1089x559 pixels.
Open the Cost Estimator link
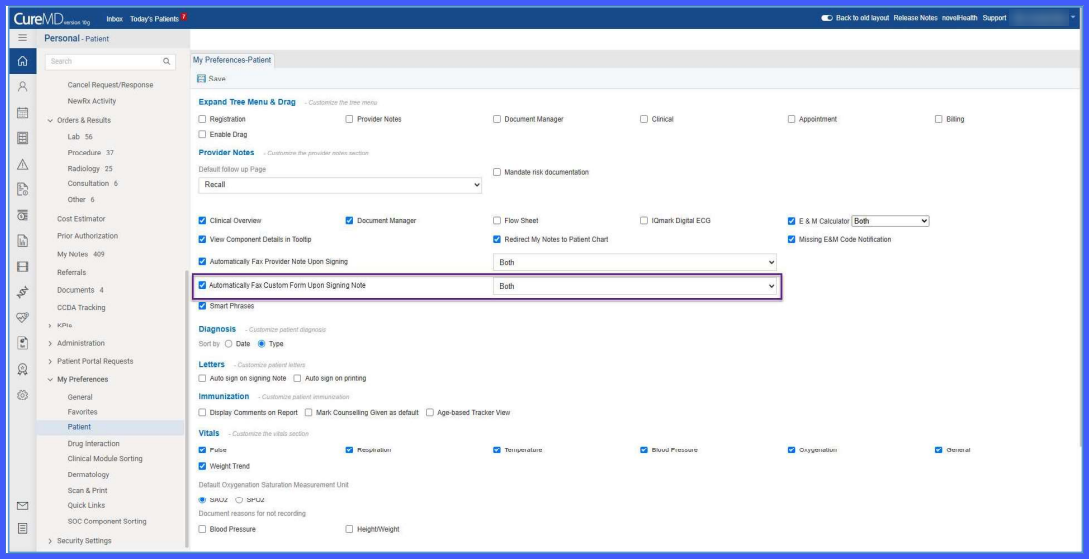click(x=81, y=219)
